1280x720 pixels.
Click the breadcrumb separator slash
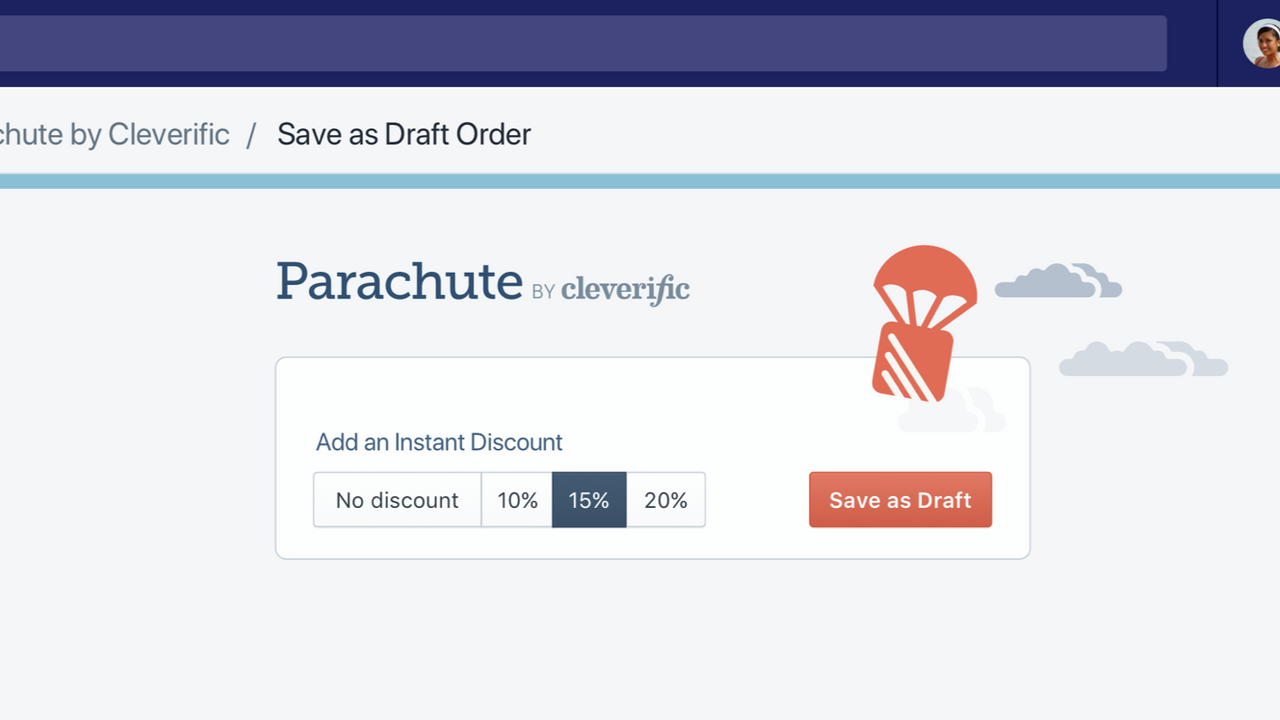pyautogui.click(x=250, y=134)
